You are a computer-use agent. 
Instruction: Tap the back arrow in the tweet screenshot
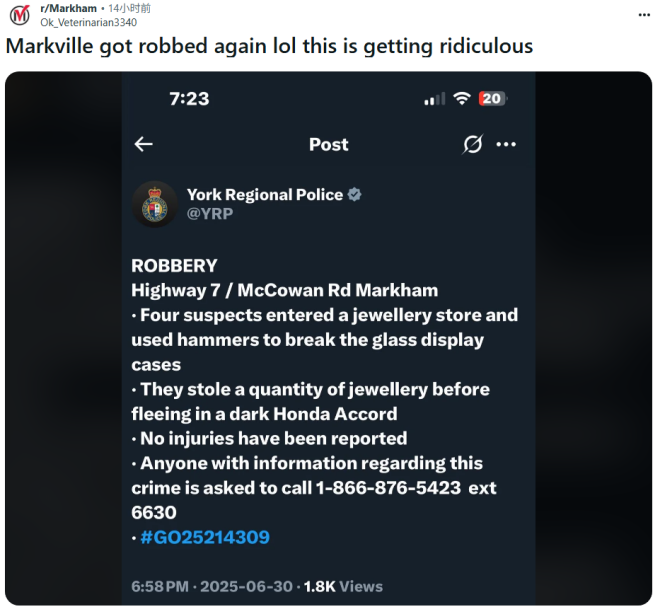(143, 144)
